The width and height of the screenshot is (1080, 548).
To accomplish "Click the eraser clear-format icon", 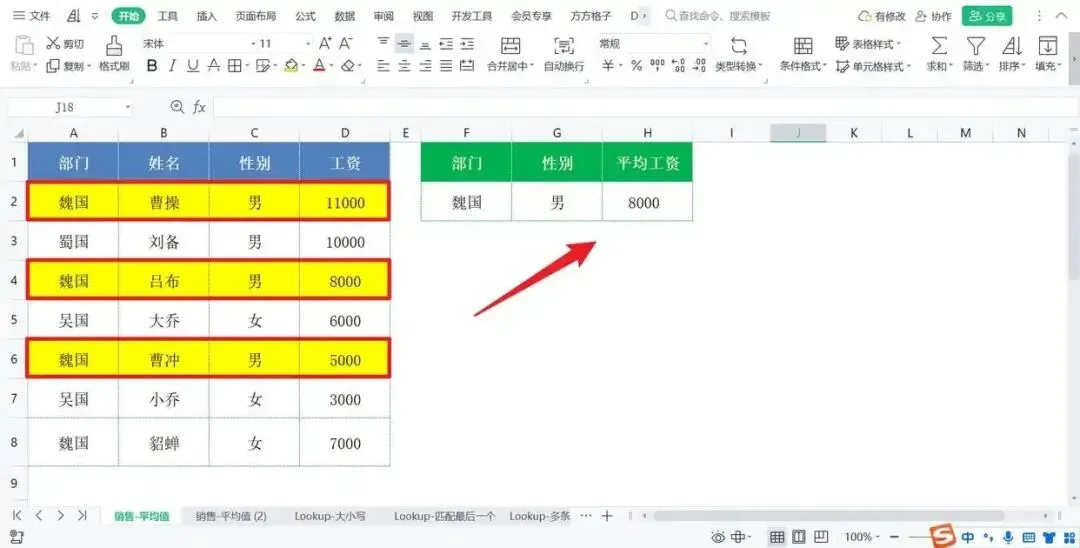I will point(348,65).
